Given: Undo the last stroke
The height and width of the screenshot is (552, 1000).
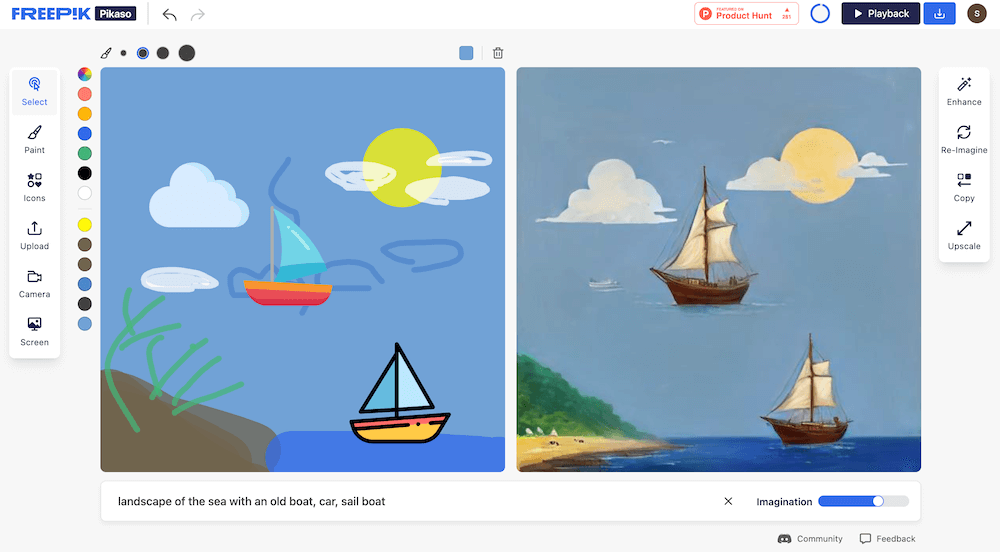Looking at the screenshot, I should click(169, 14).
